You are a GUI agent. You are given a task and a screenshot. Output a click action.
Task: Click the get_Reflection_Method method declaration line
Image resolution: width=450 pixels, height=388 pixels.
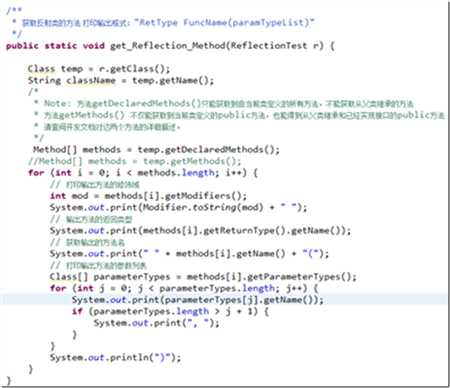tap(170, 46)
